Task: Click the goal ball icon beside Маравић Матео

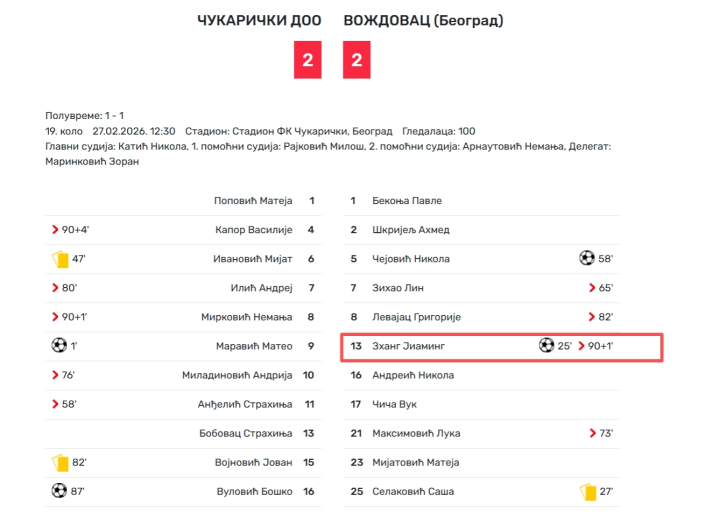Action: (58, 346)
